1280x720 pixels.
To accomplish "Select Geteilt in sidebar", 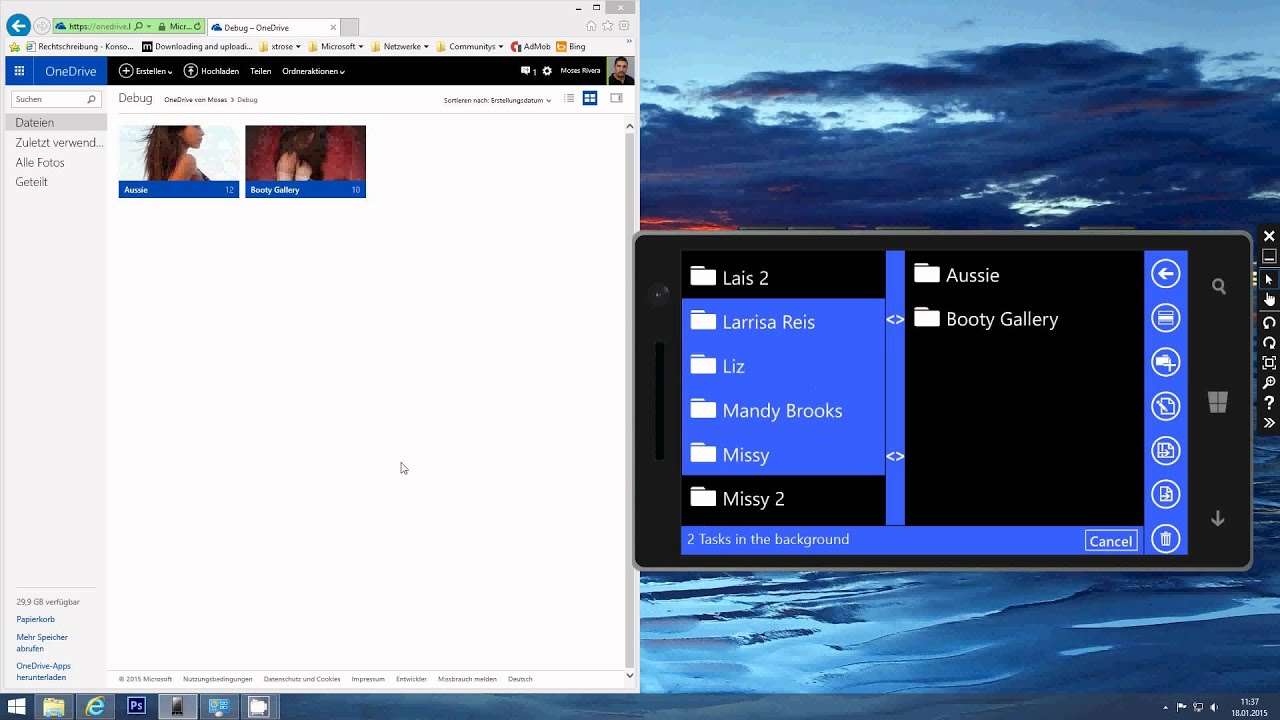I will tap(31, 182).
